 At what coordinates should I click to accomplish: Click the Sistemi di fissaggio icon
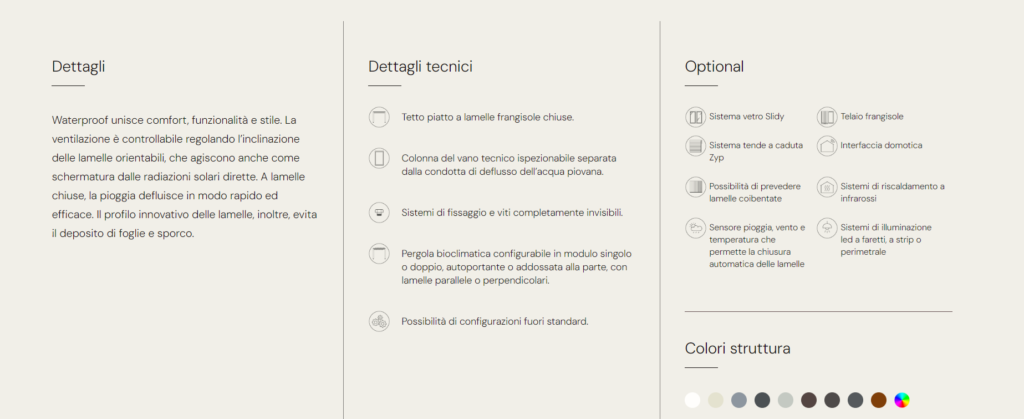[379, 213]
